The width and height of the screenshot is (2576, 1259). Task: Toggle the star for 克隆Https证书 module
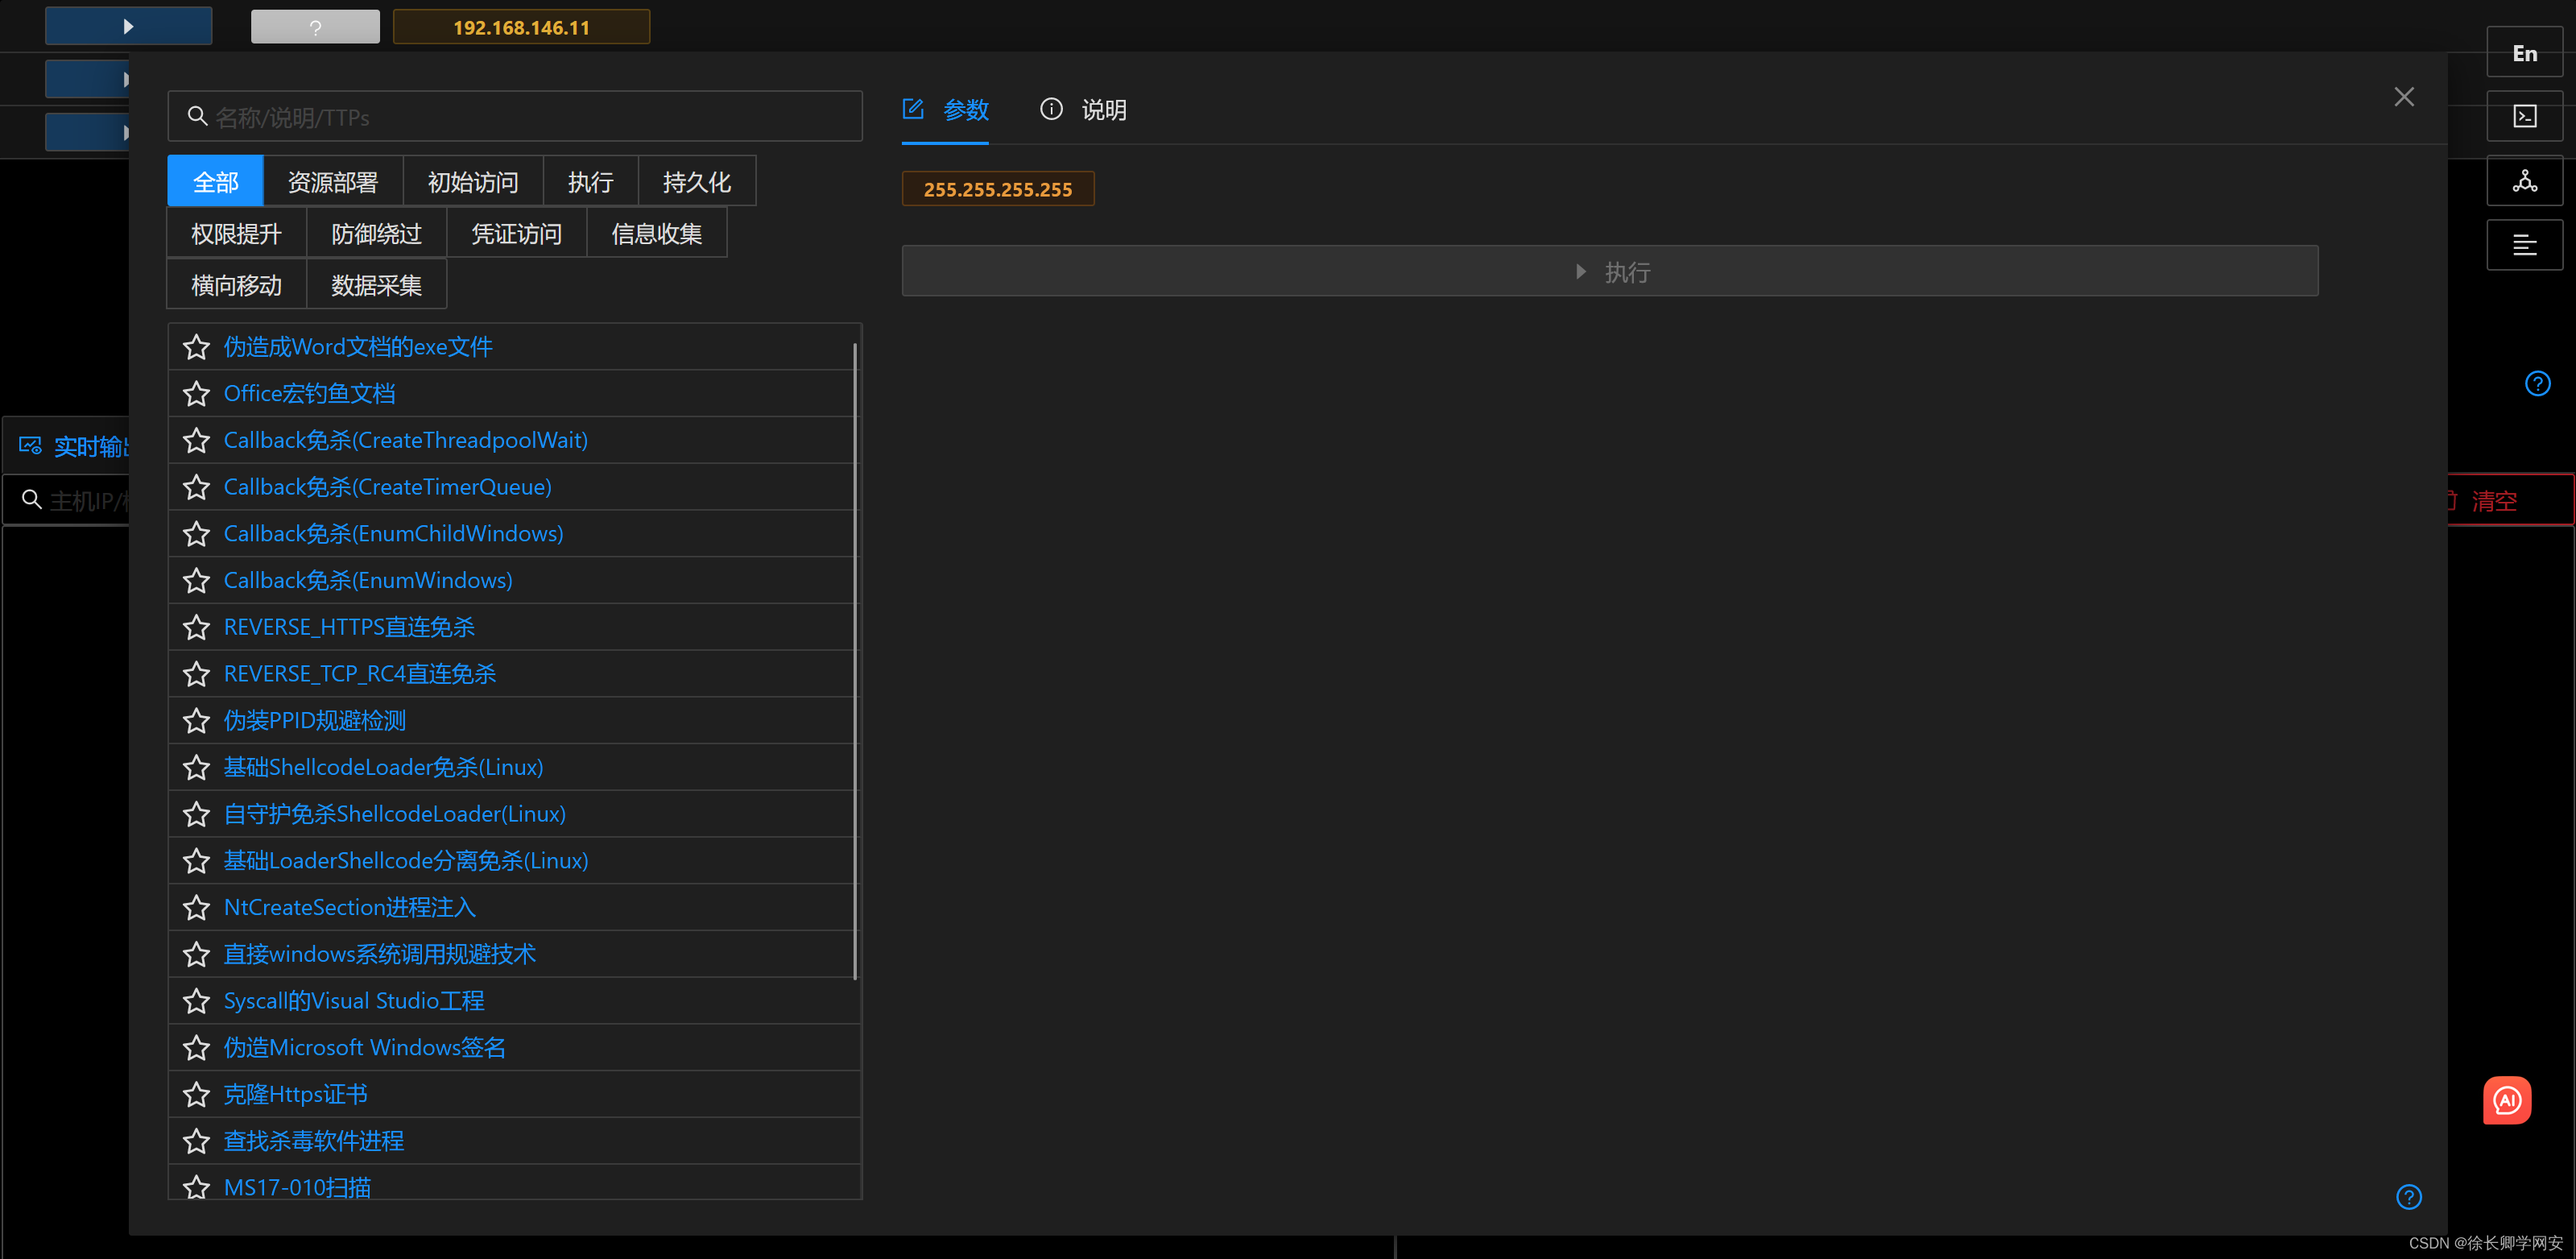pos(196,1094)
